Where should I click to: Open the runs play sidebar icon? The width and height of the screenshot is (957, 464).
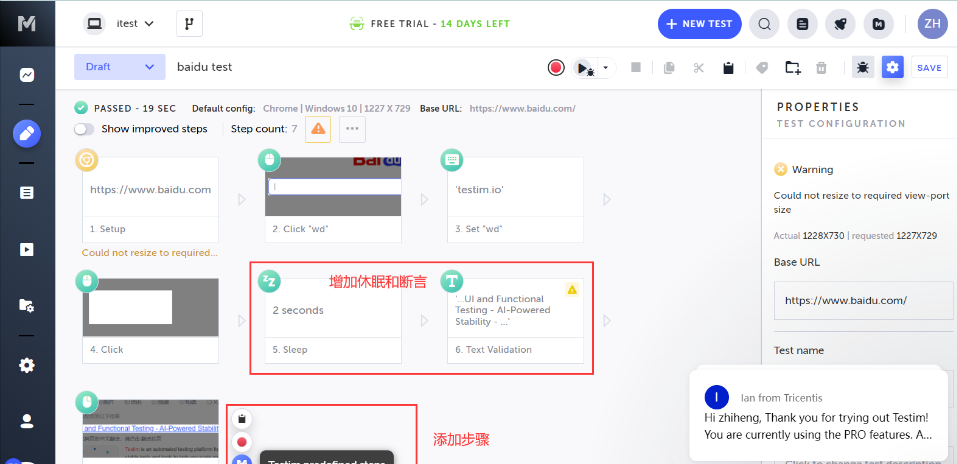pyautogui.click(x=27, y=250)
